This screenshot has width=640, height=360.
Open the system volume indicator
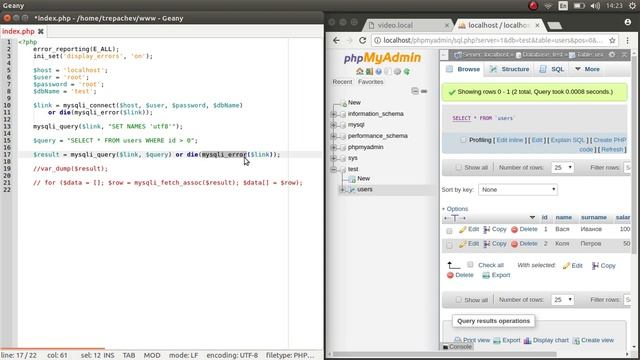click(x=595, y=6)
